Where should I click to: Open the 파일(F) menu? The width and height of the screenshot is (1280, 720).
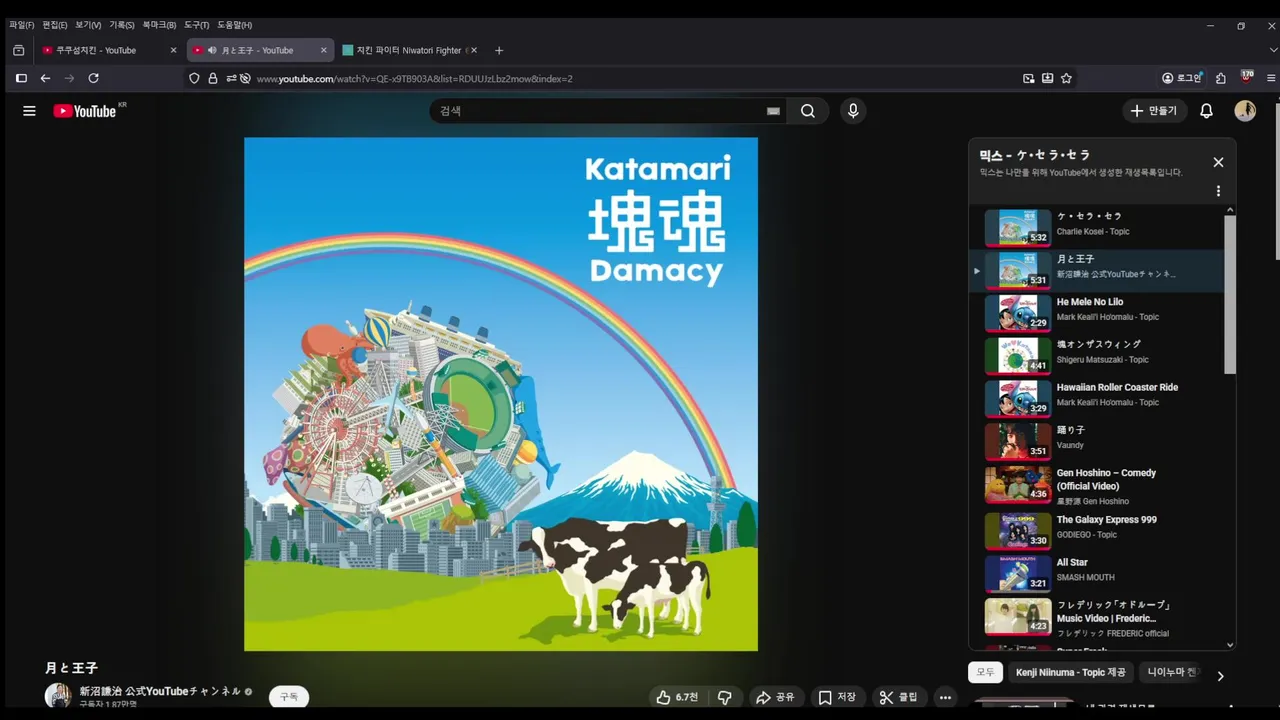pos(21,25)
